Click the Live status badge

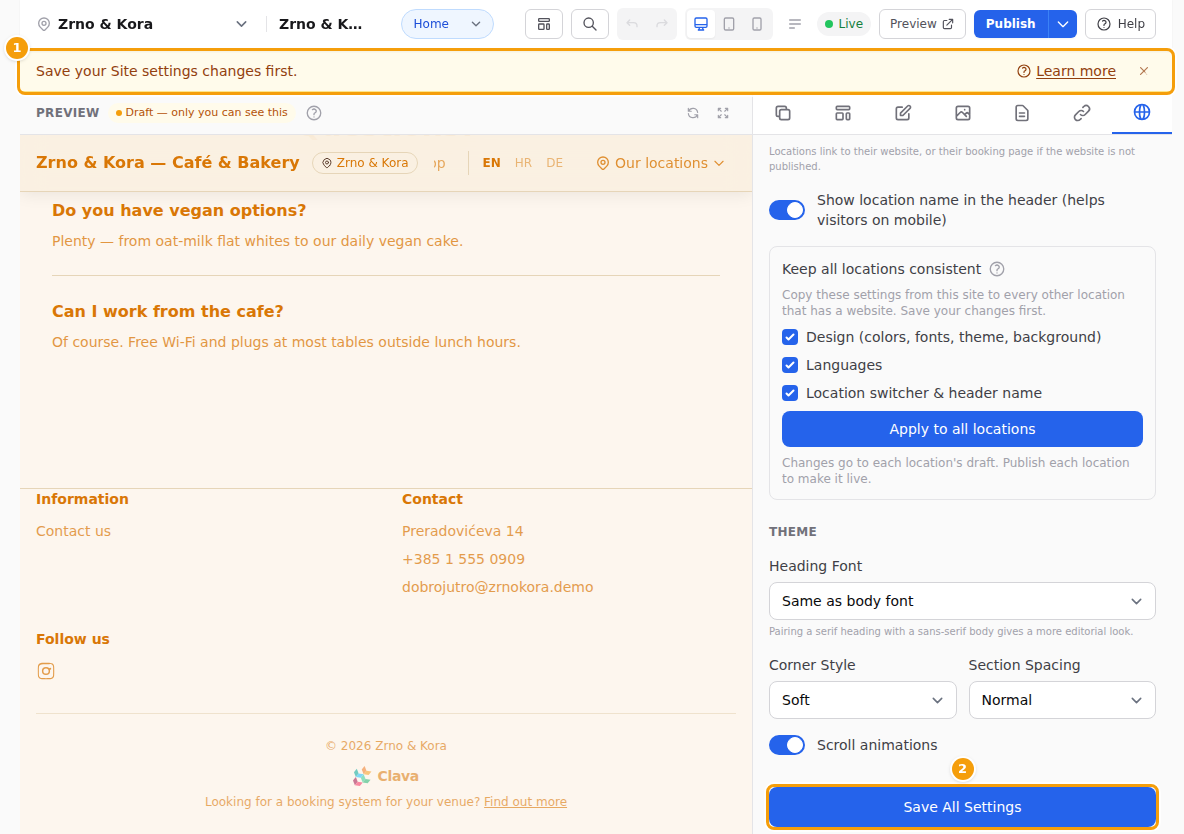coord(843,24)
